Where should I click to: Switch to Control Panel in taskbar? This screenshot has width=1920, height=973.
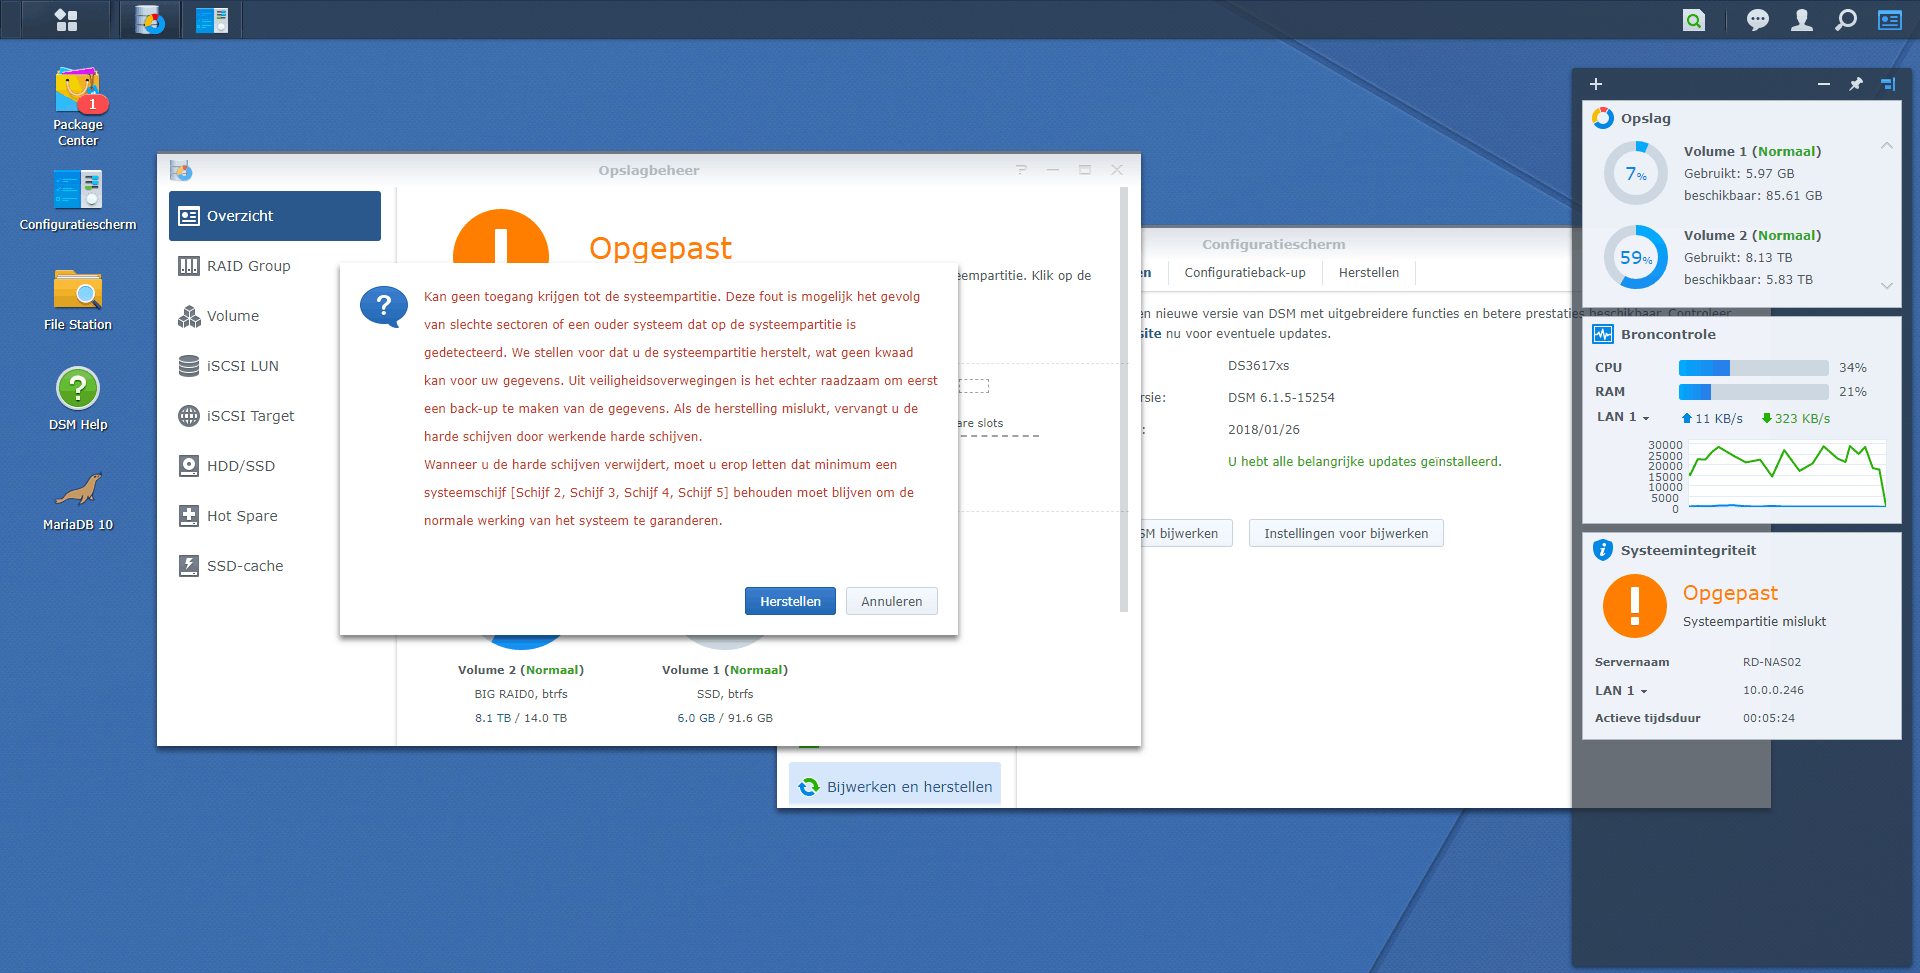[x=212, y=20]
